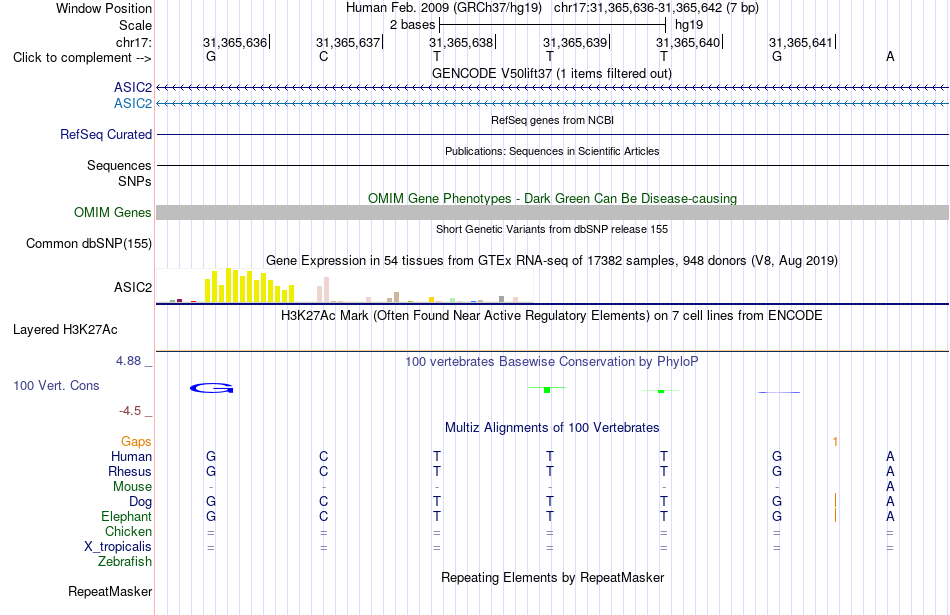Click the GENCODE V50lift37 track title
The image size is (950, 615).
(x=551, y=73)
